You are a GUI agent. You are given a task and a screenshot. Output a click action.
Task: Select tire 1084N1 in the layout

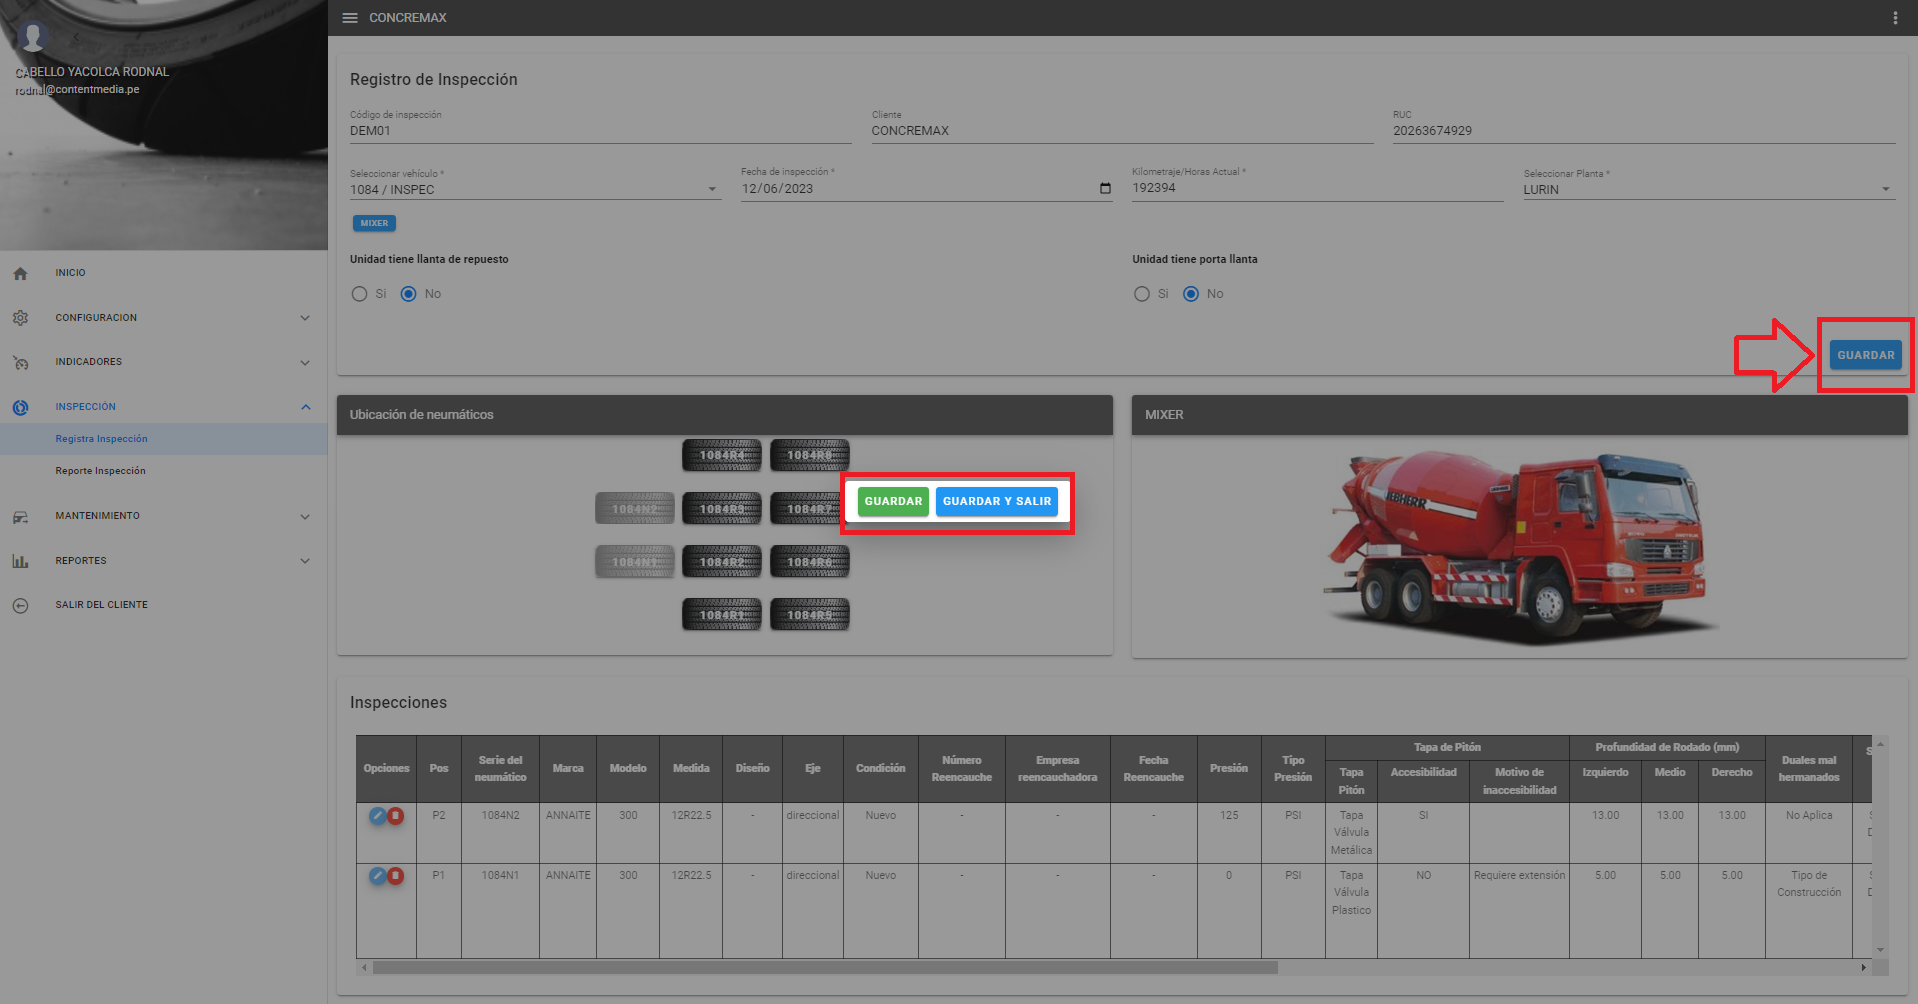[635, 562]
